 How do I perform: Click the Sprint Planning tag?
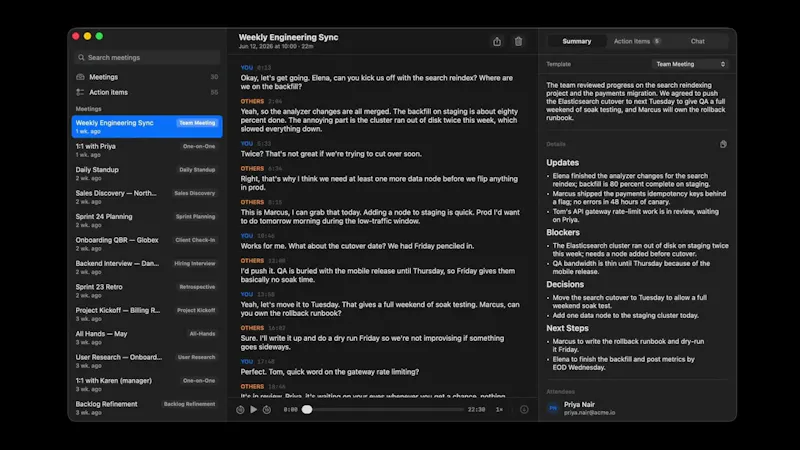[195, 217]
